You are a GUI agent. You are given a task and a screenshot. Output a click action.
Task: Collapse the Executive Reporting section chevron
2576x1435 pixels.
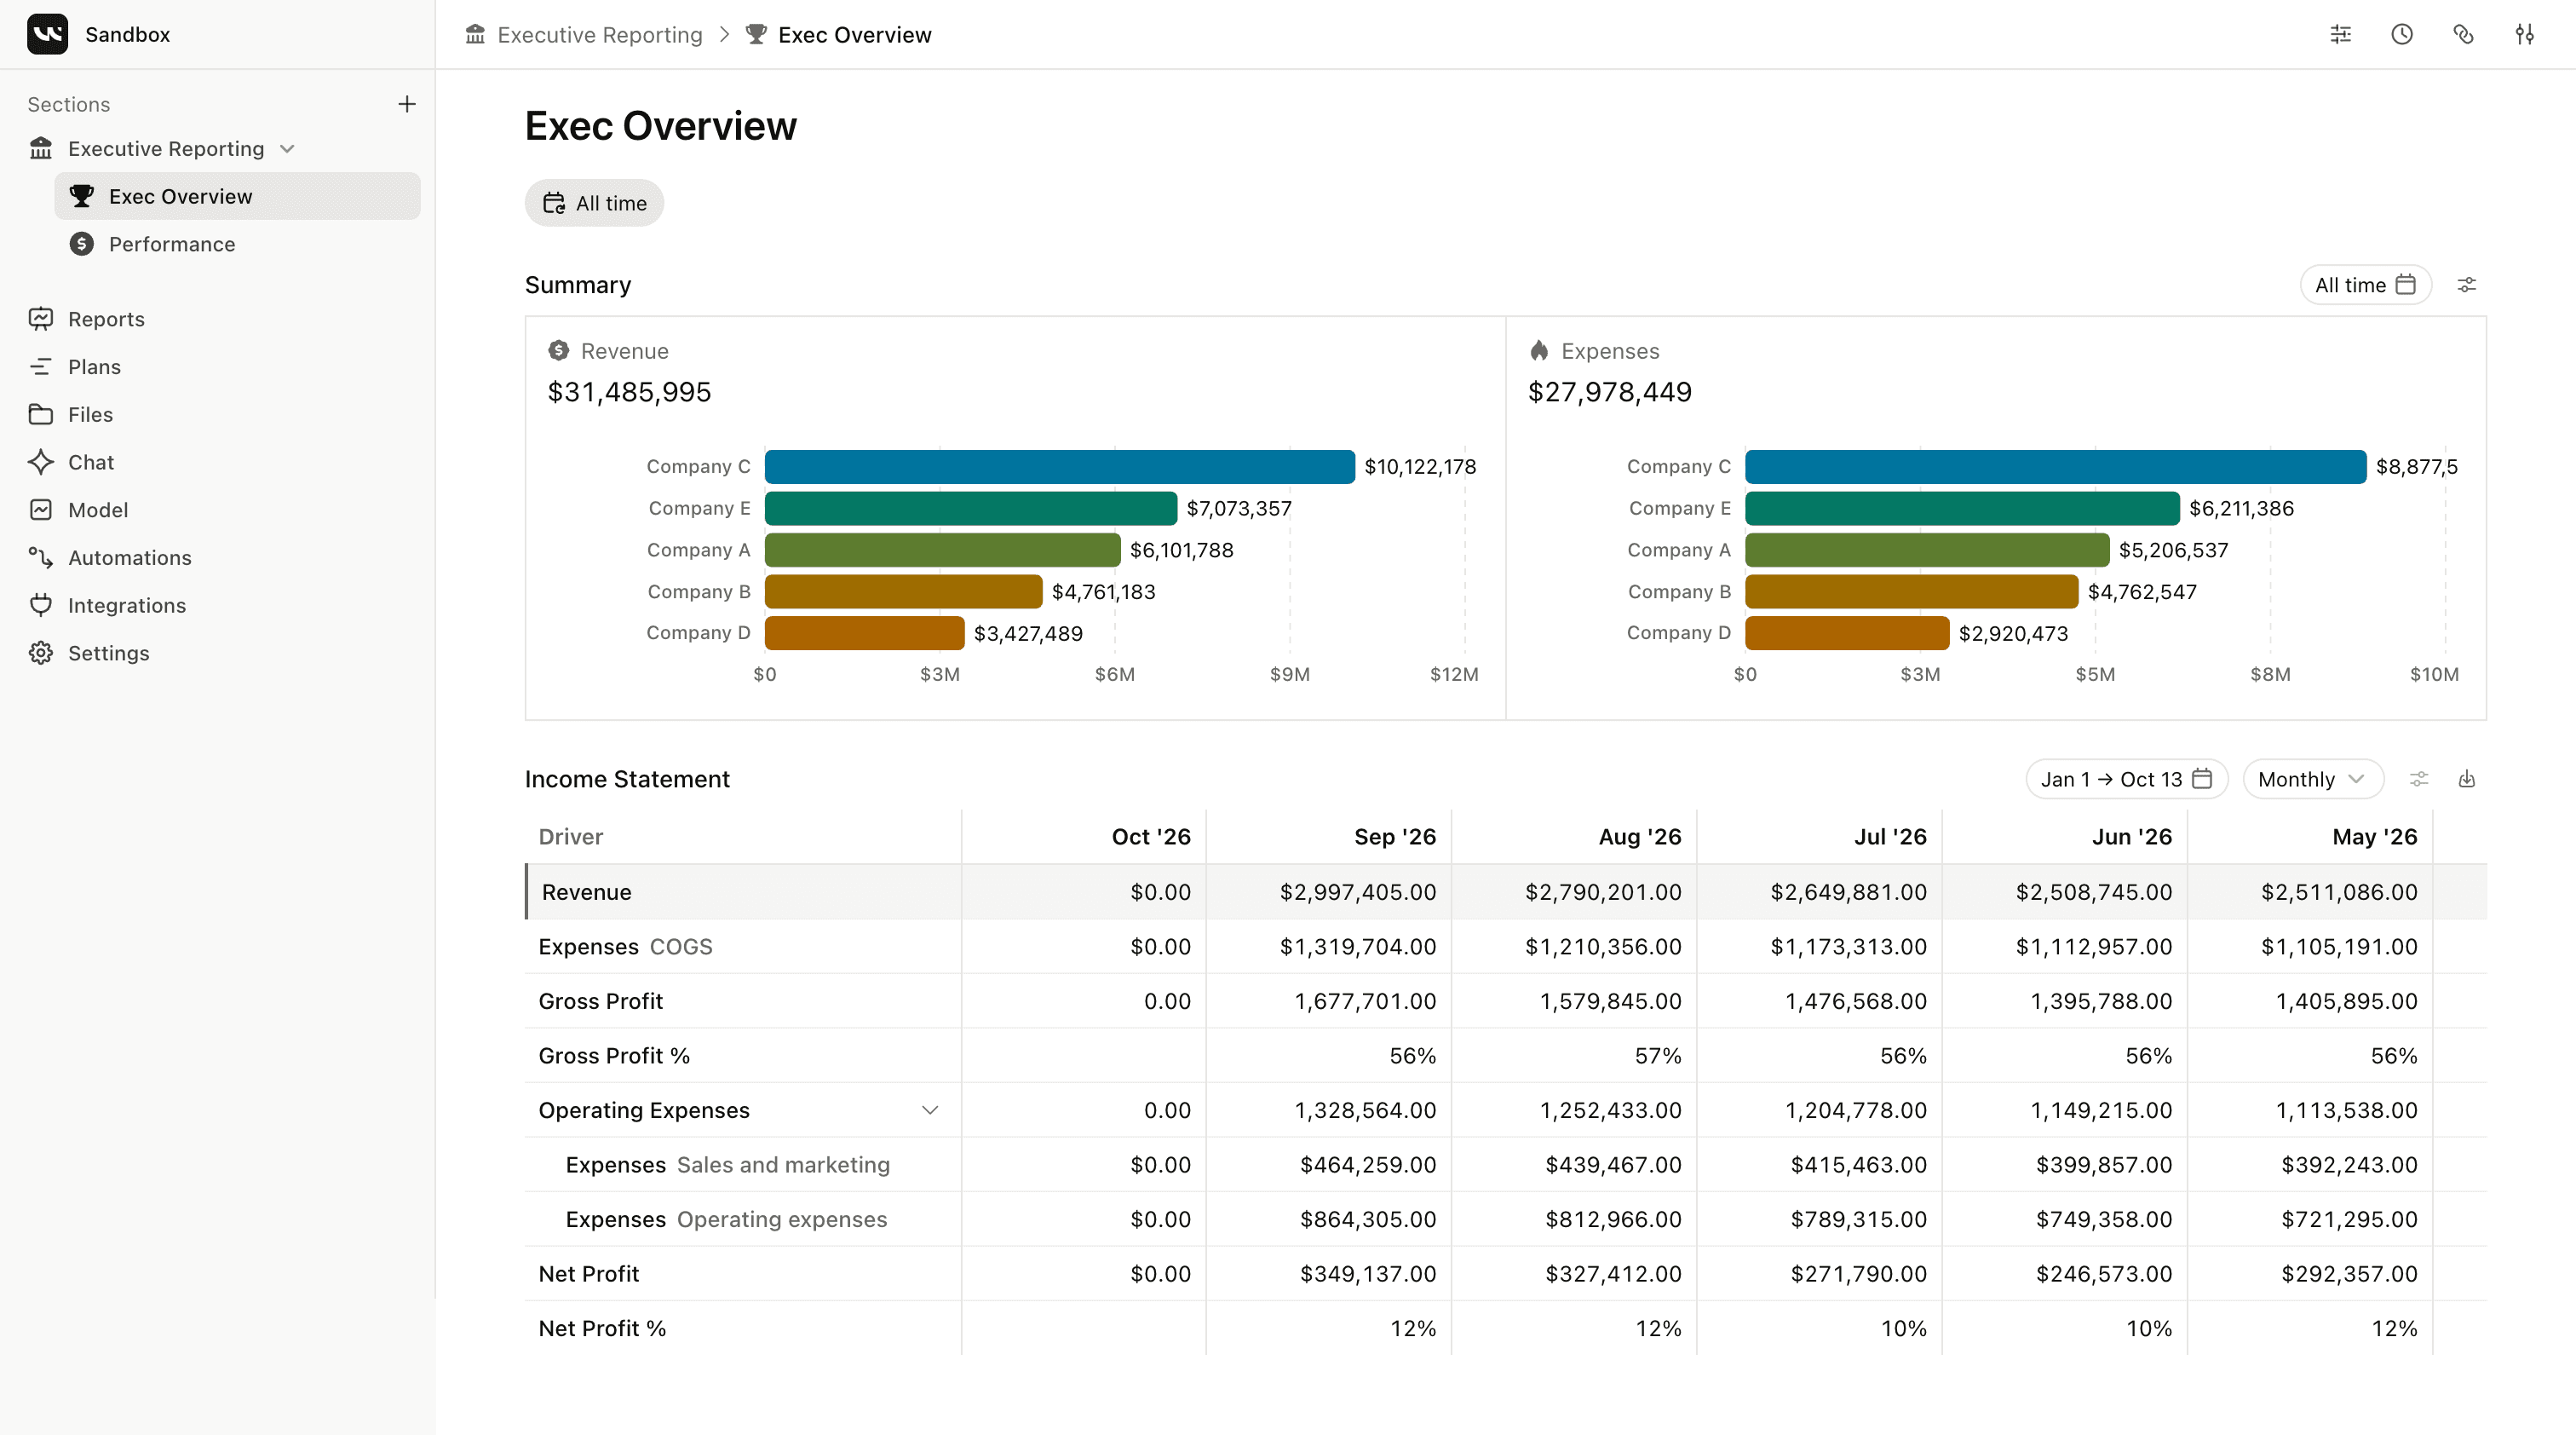point(287,149)
